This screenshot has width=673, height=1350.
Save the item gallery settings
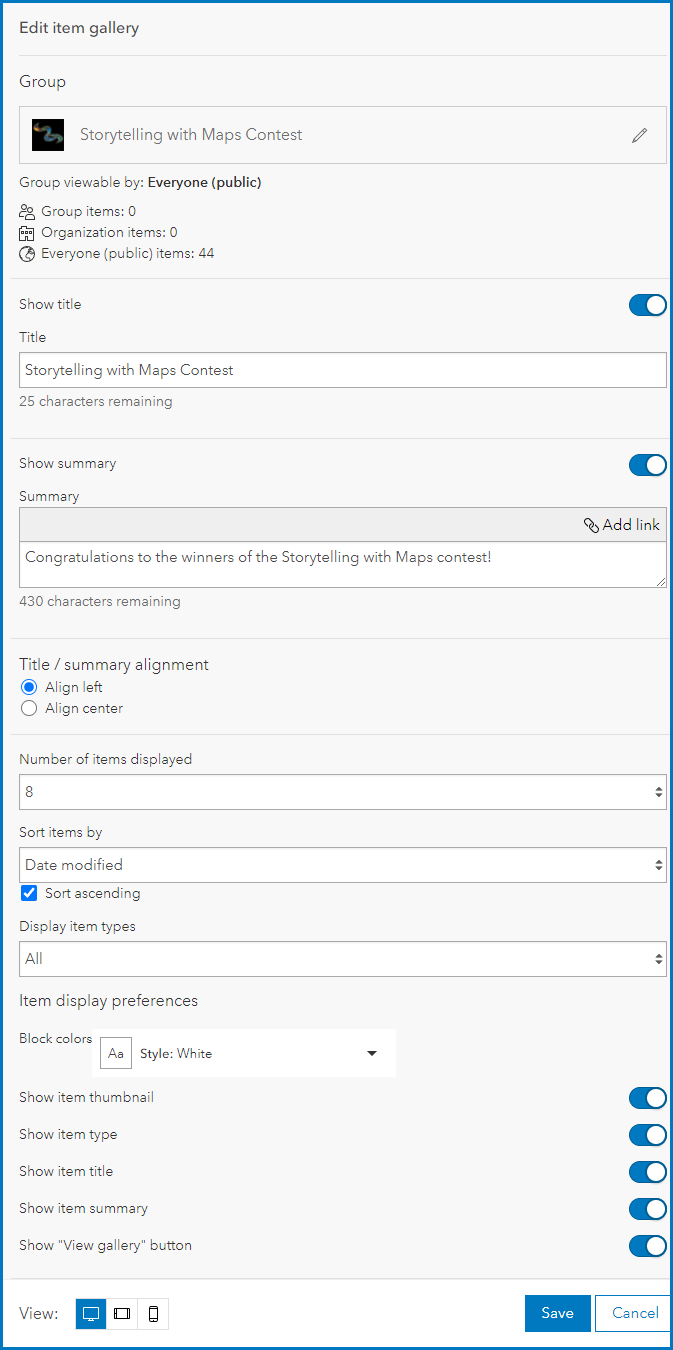(557, 1313)
